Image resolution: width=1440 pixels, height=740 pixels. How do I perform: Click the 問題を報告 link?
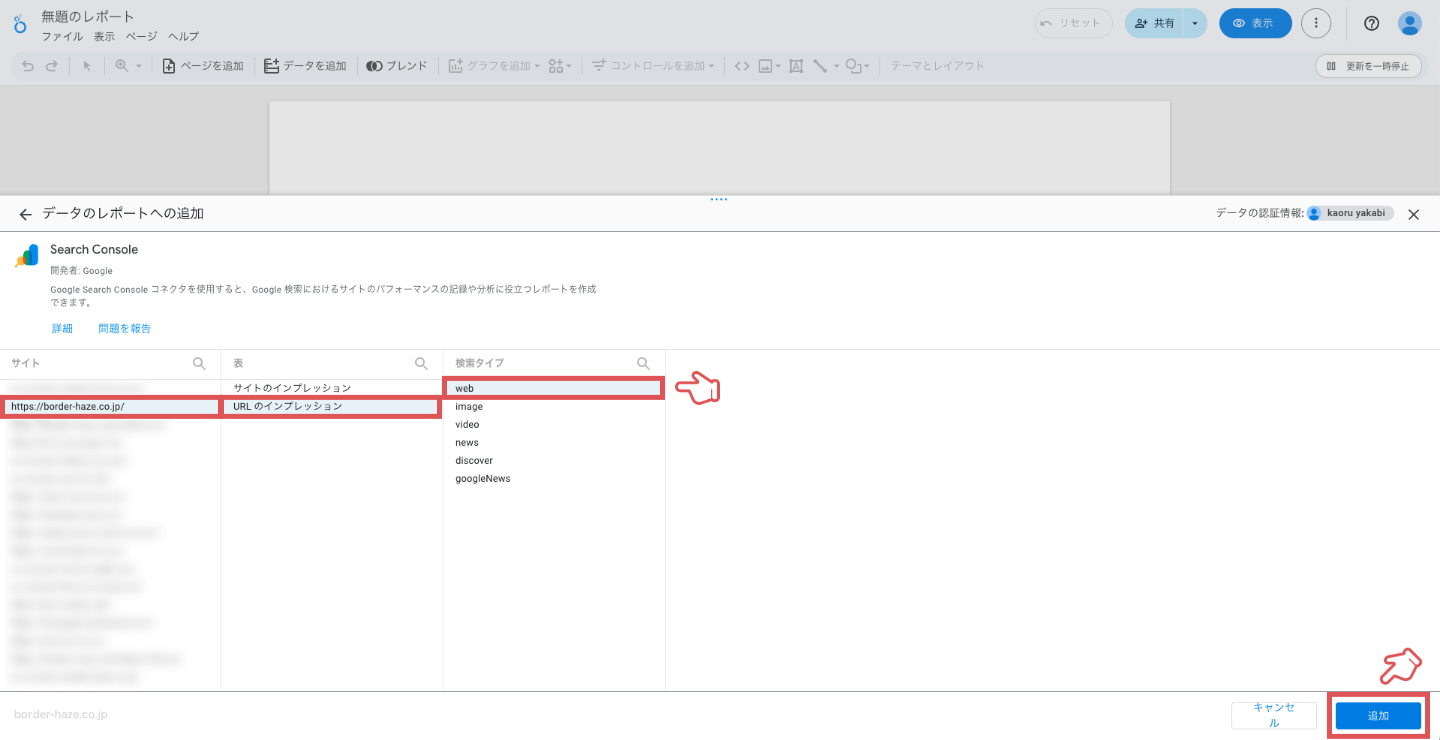pyautogui.click(x=124, y=328)
